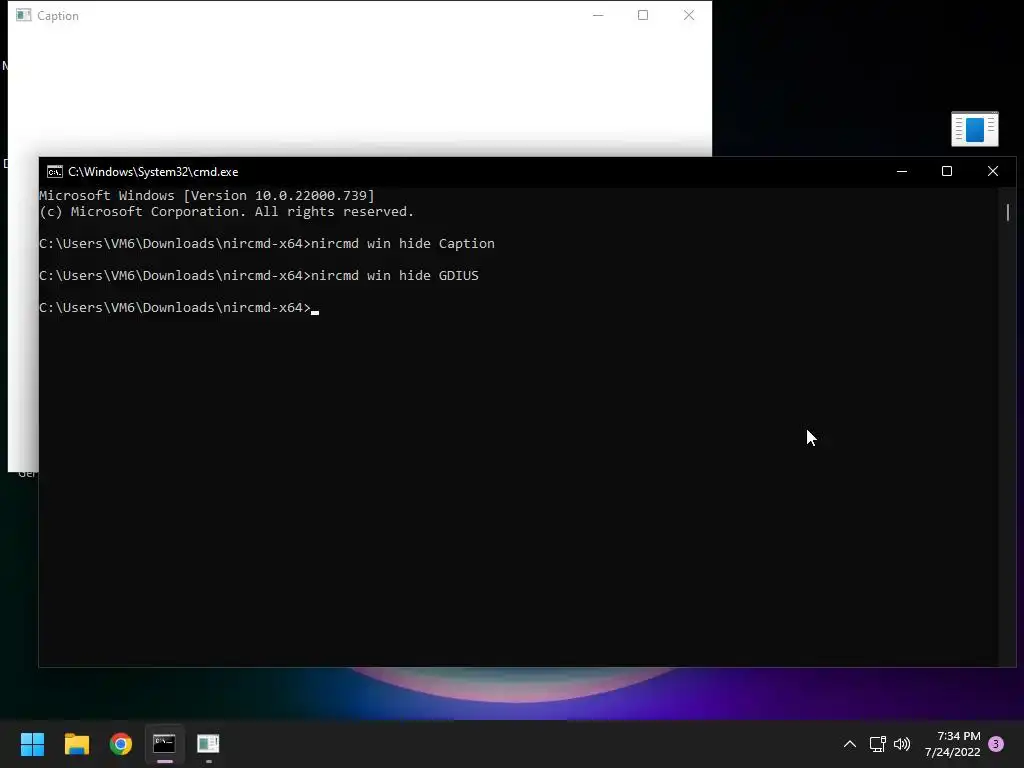Close the cmd.exe window

pos(993,172)
